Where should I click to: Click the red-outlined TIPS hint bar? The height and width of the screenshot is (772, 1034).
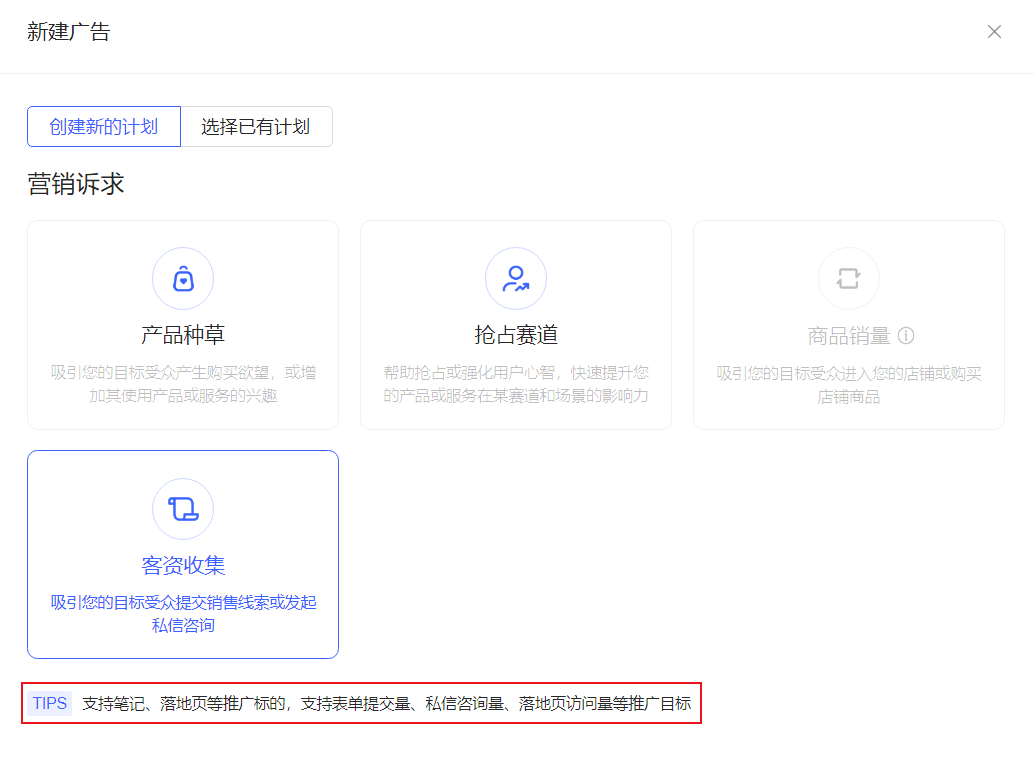(x=361, y=703)
